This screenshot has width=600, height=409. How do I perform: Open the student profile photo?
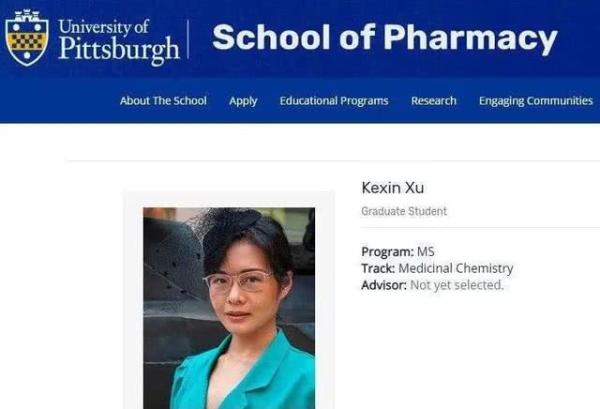(229, 308)
